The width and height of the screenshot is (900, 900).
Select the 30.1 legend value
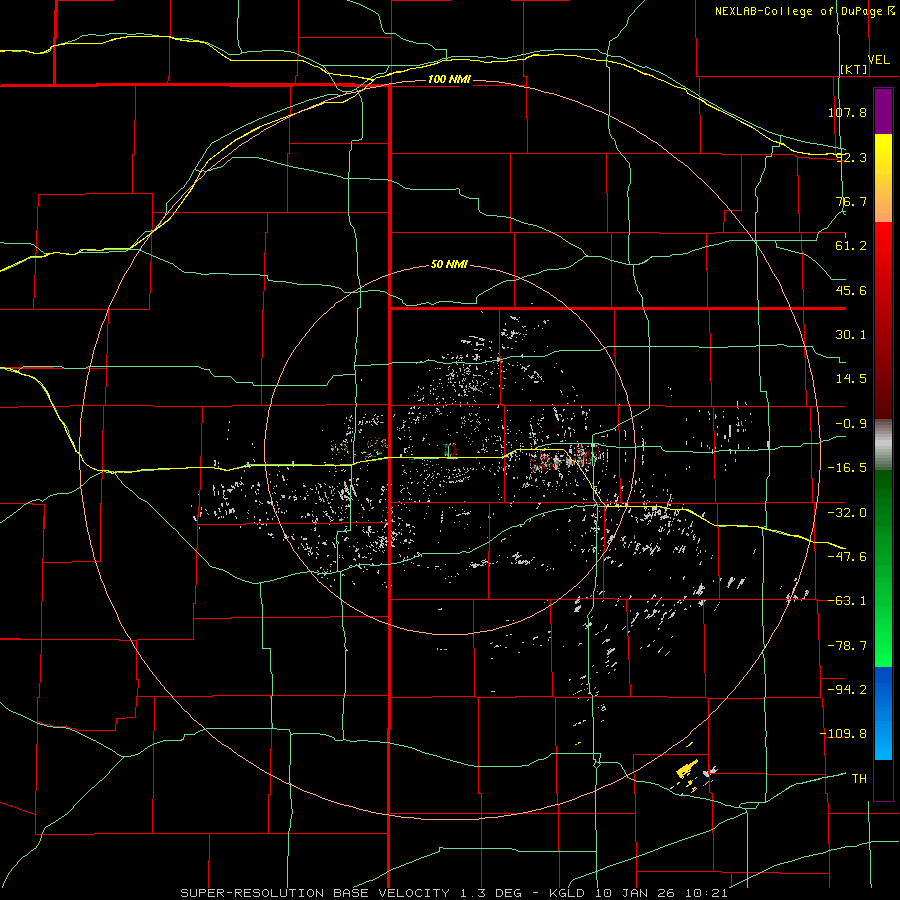[851, 335]
